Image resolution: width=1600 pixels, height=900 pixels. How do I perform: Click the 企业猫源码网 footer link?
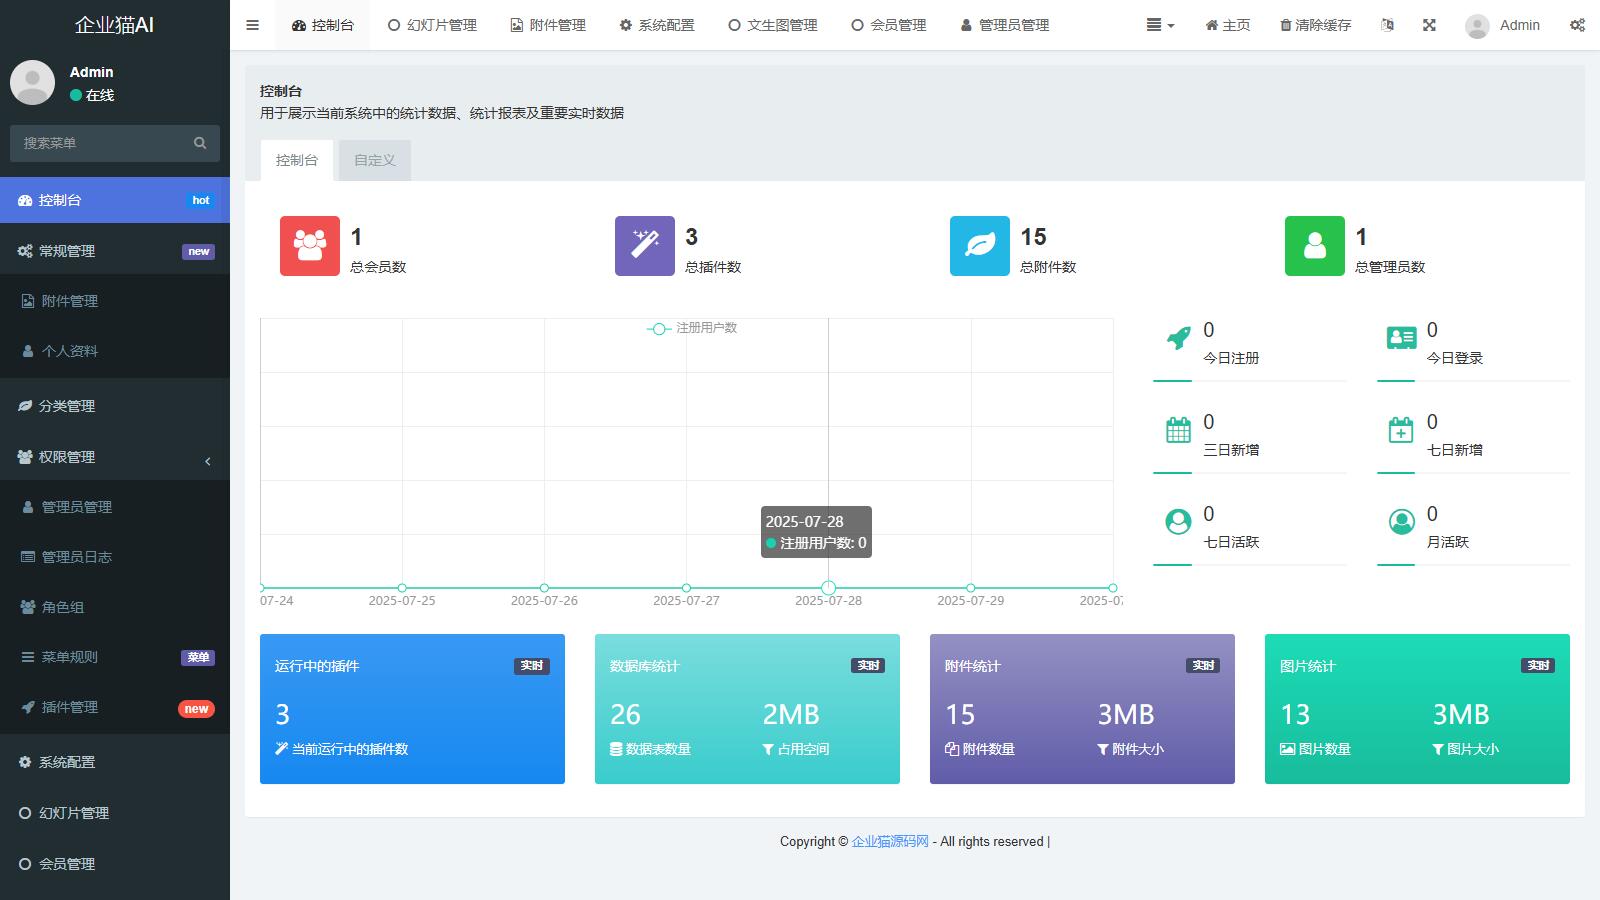pos(888,841)
